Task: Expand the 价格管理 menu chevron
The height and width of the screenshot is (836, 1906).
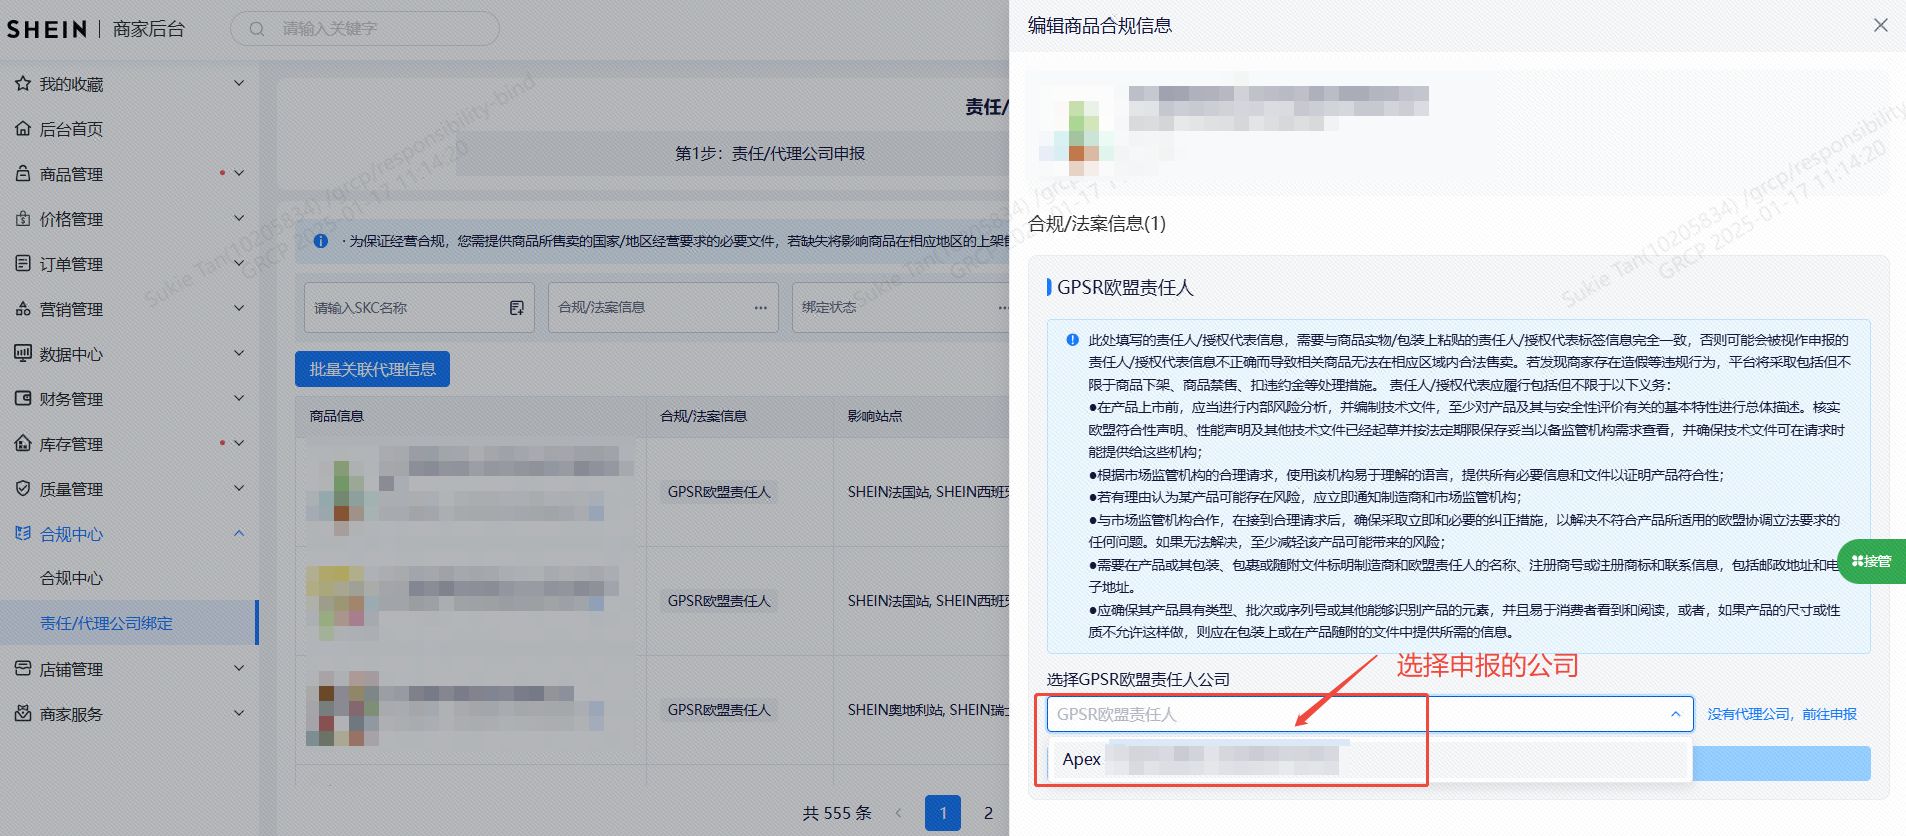Action: (239, 219)
